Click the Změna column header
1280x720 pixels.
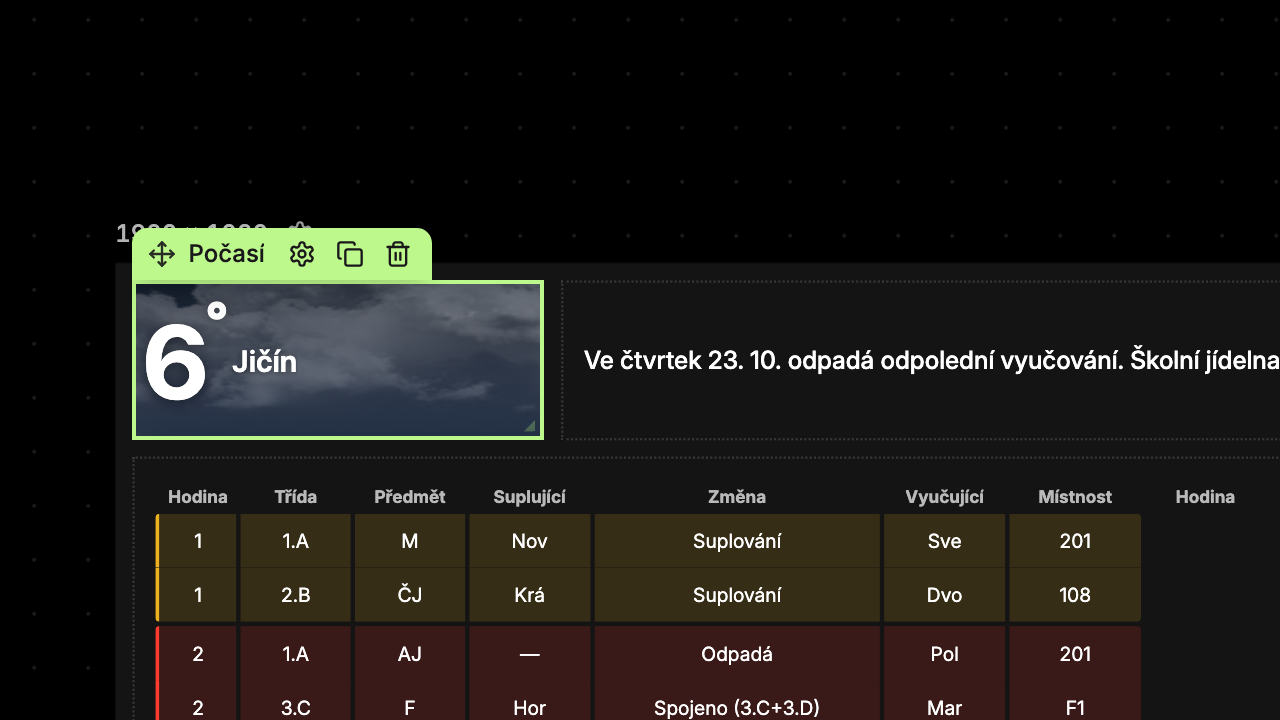pos(737,497)
